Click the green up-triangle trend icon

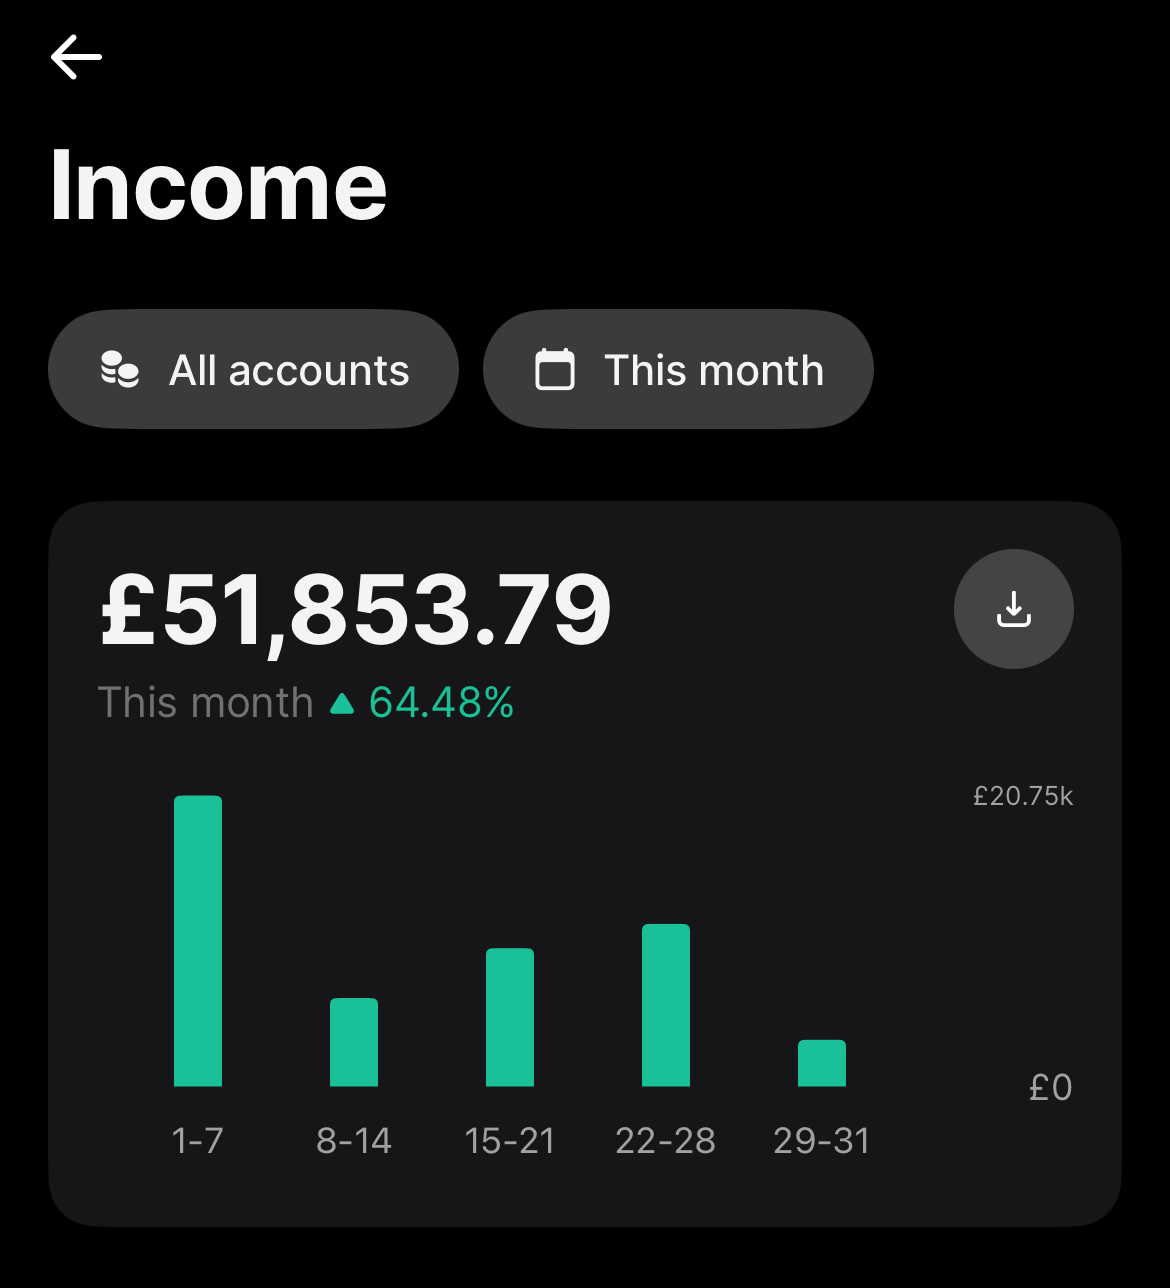click(x=342, y=704)
